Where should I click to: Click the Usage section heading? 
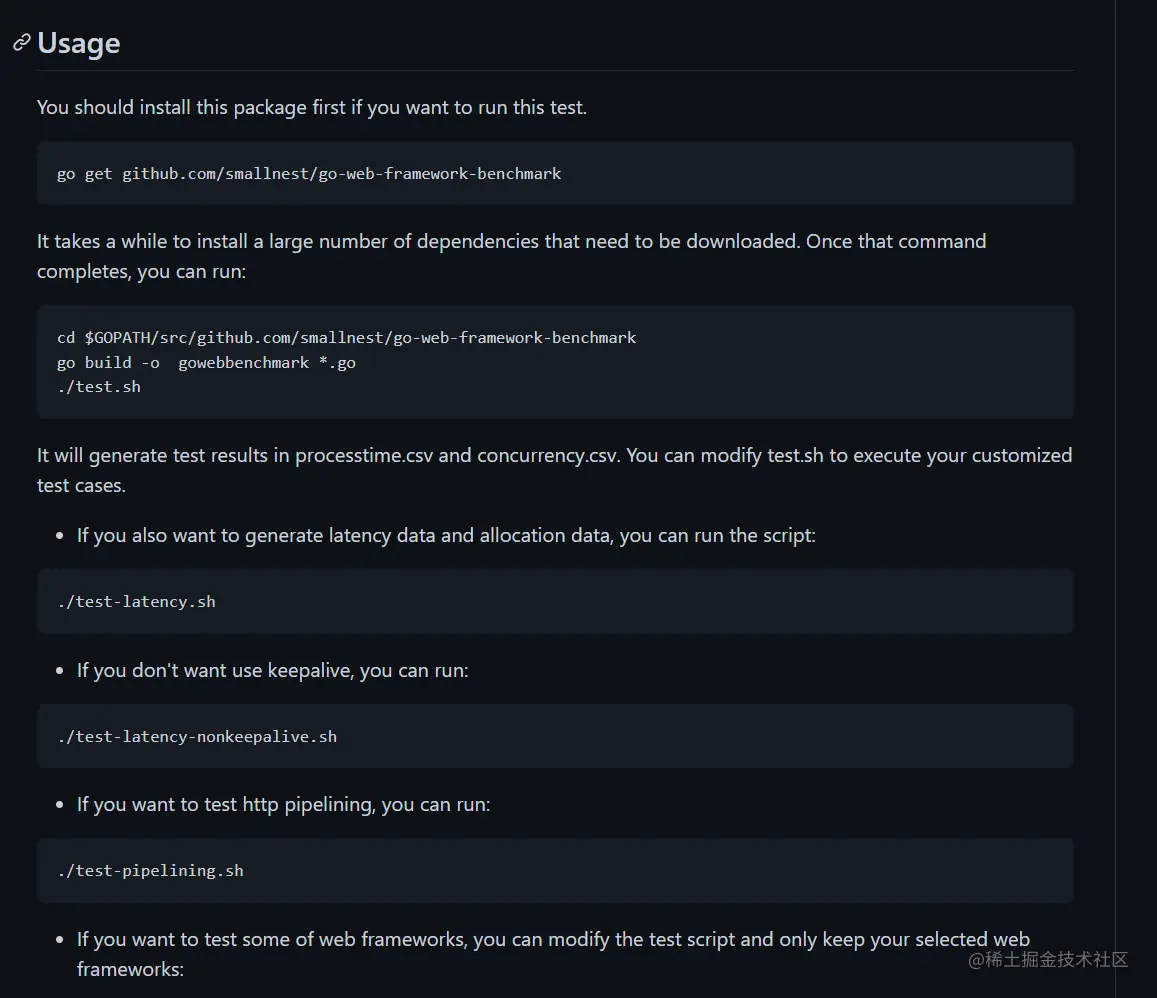[x=79, y=43]
